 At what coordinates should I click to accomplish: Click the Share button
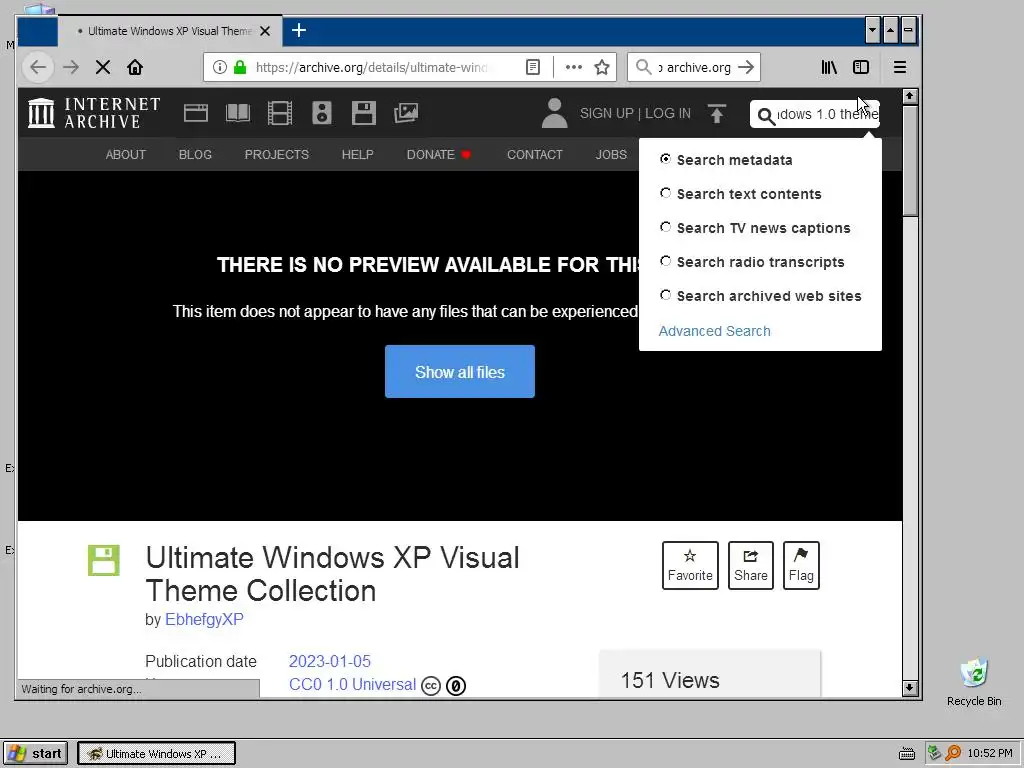(750, 566)
